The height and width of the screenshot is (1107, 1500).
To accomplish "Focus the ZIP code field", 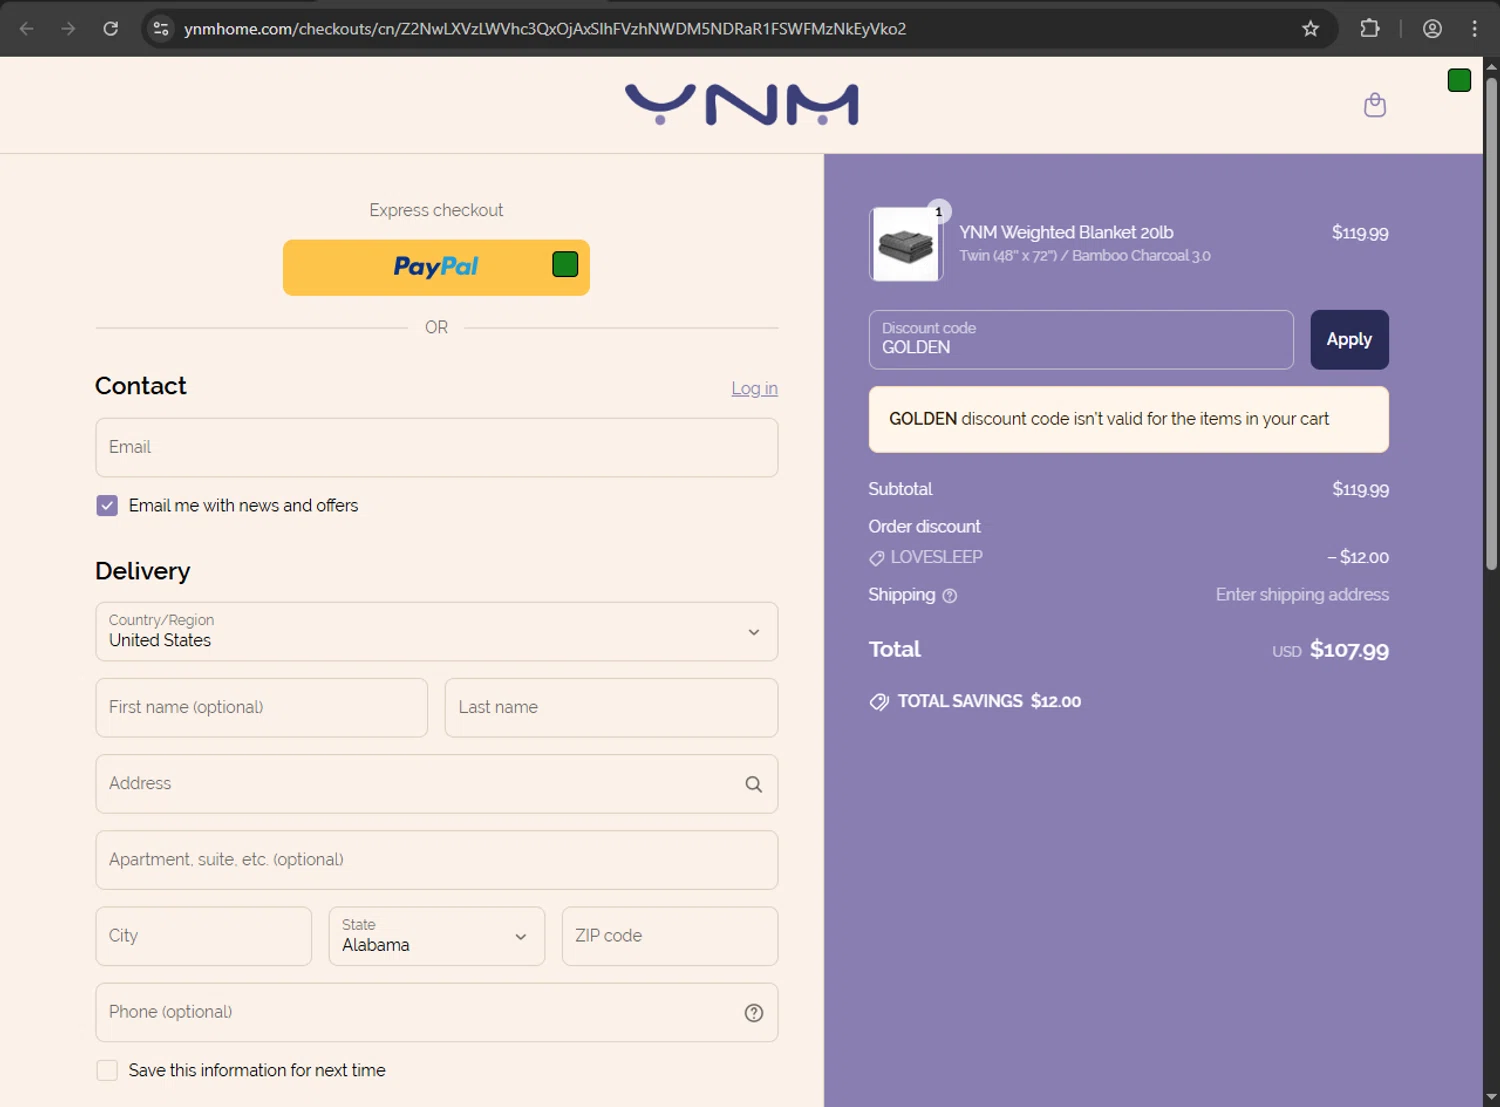I will coord(670,937).
